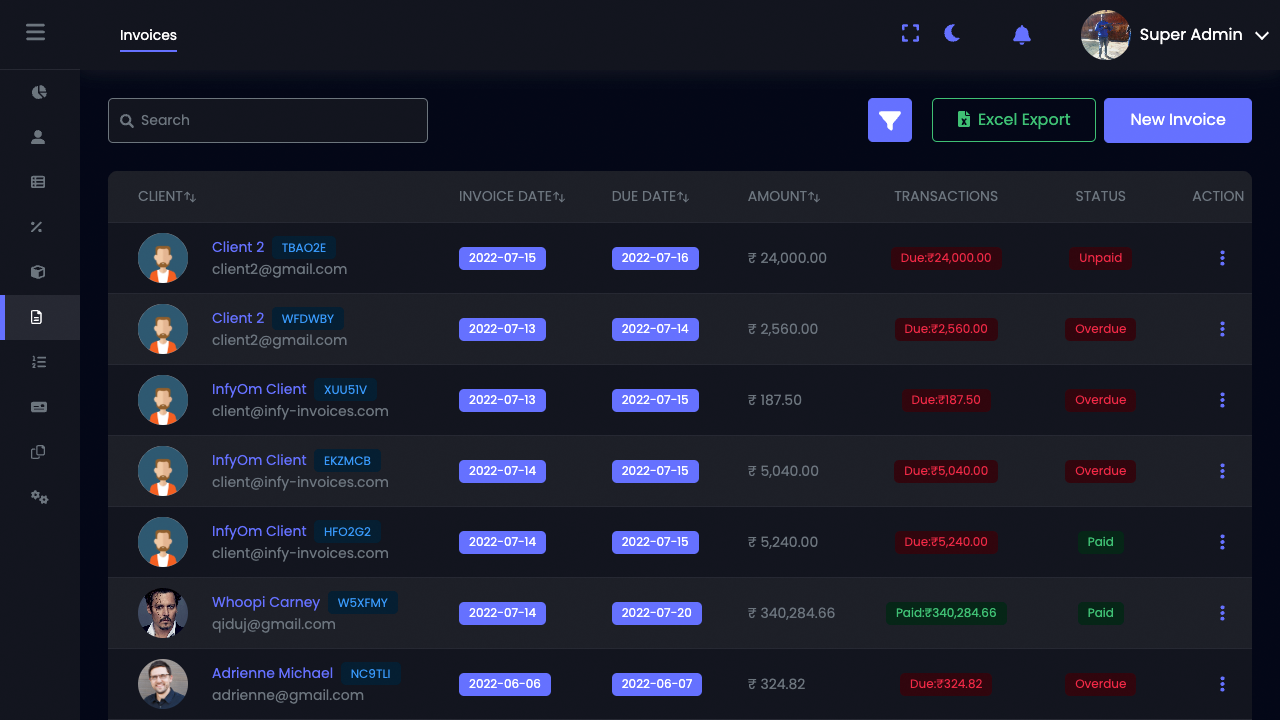This screenshot has width=1280, height=720.
Task: Enter fullscreen using the expand icon
Action: (x=910, y=33)
